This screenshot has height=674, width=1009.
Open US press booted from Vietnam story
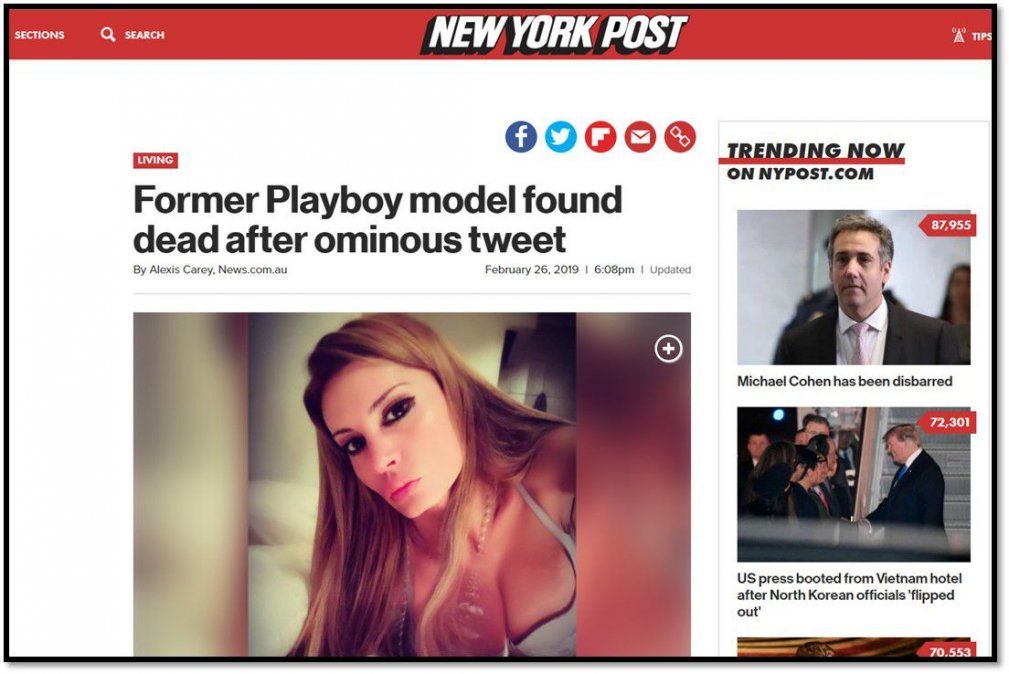[x=849, y=595]
